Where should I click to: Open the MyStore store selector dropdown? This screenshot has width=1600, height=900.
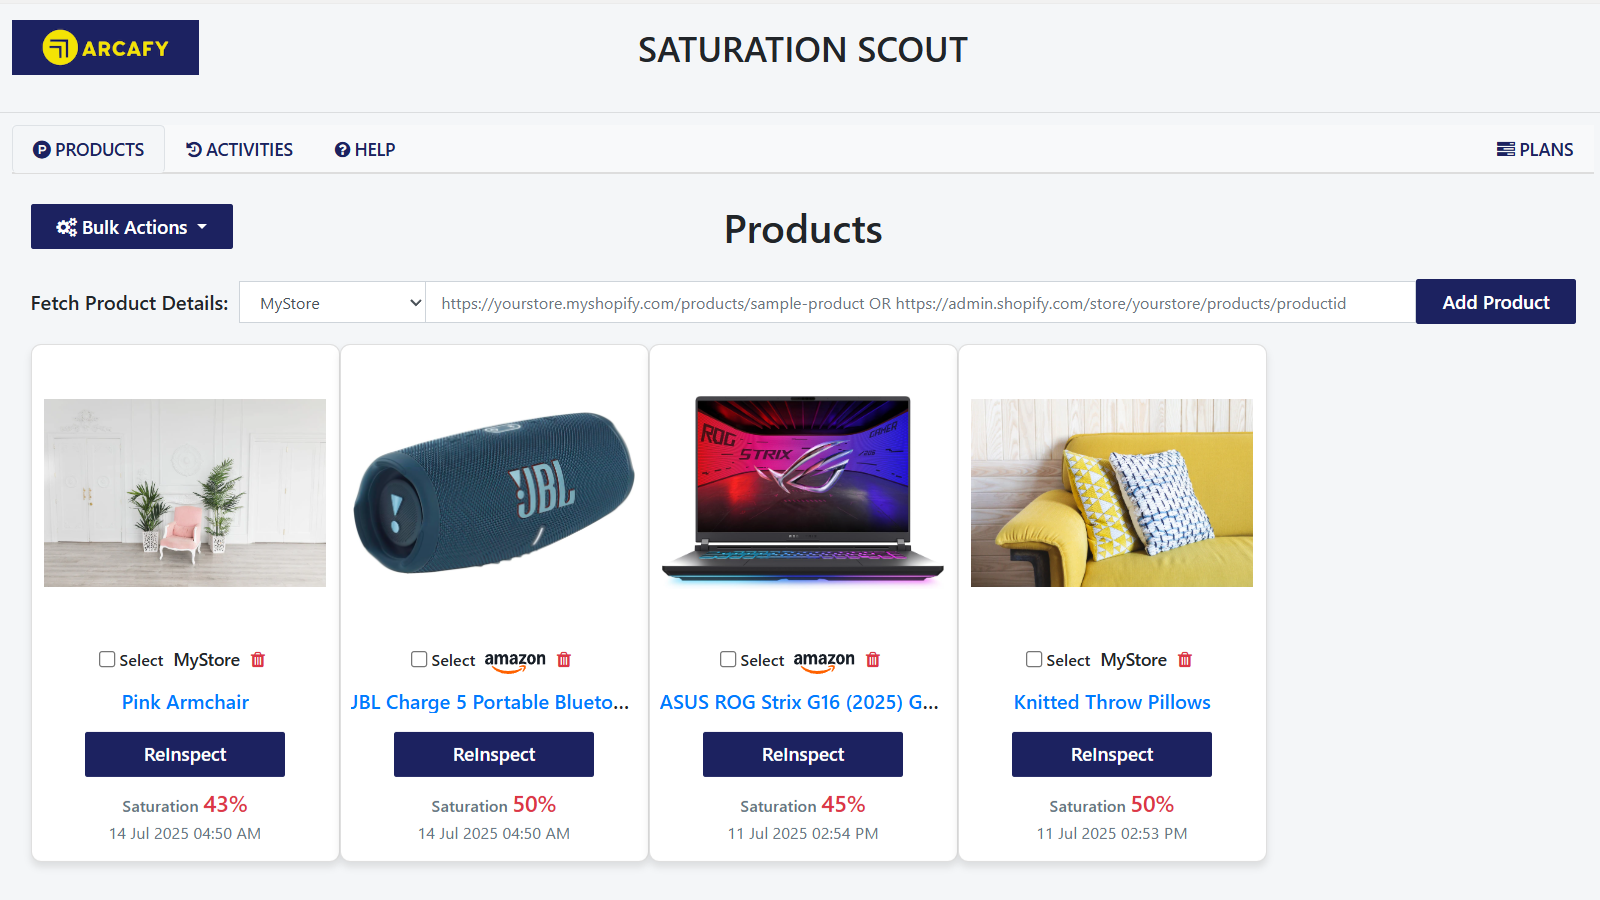tap(332, 302)
